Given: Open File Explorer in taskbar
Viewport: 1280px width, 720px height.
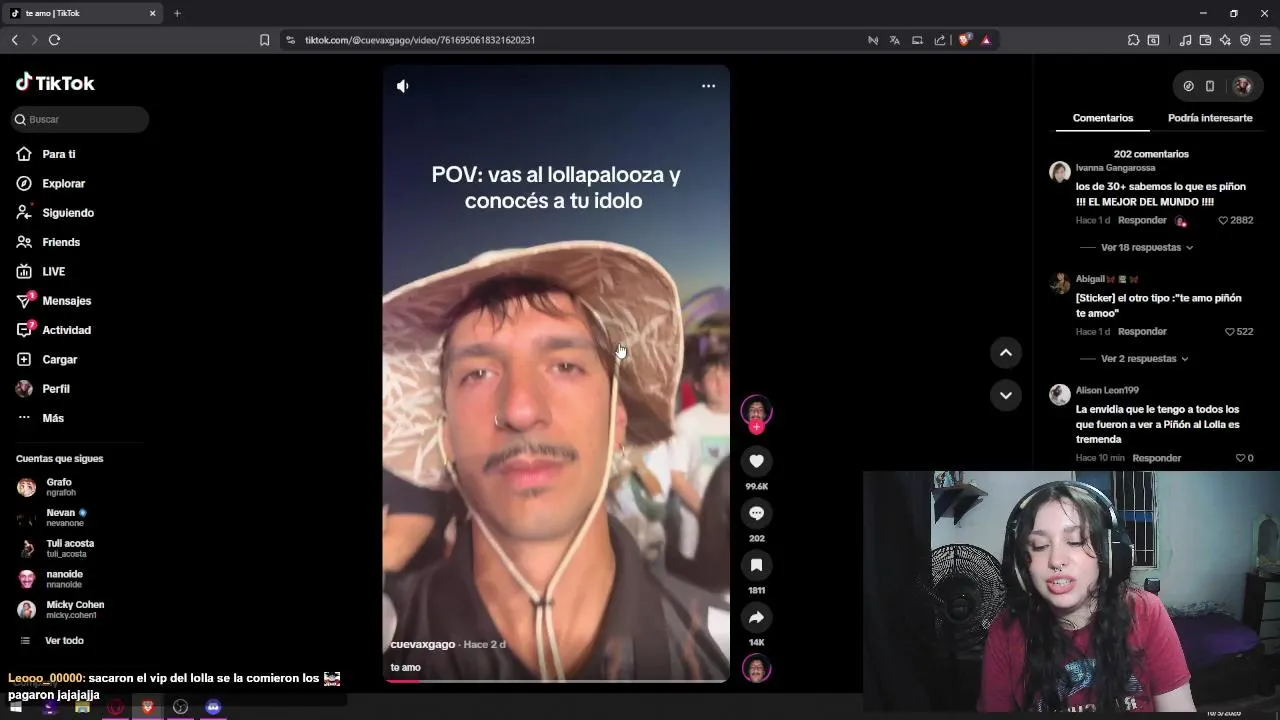Looking at the screenshot, I should tap(83, 707).
